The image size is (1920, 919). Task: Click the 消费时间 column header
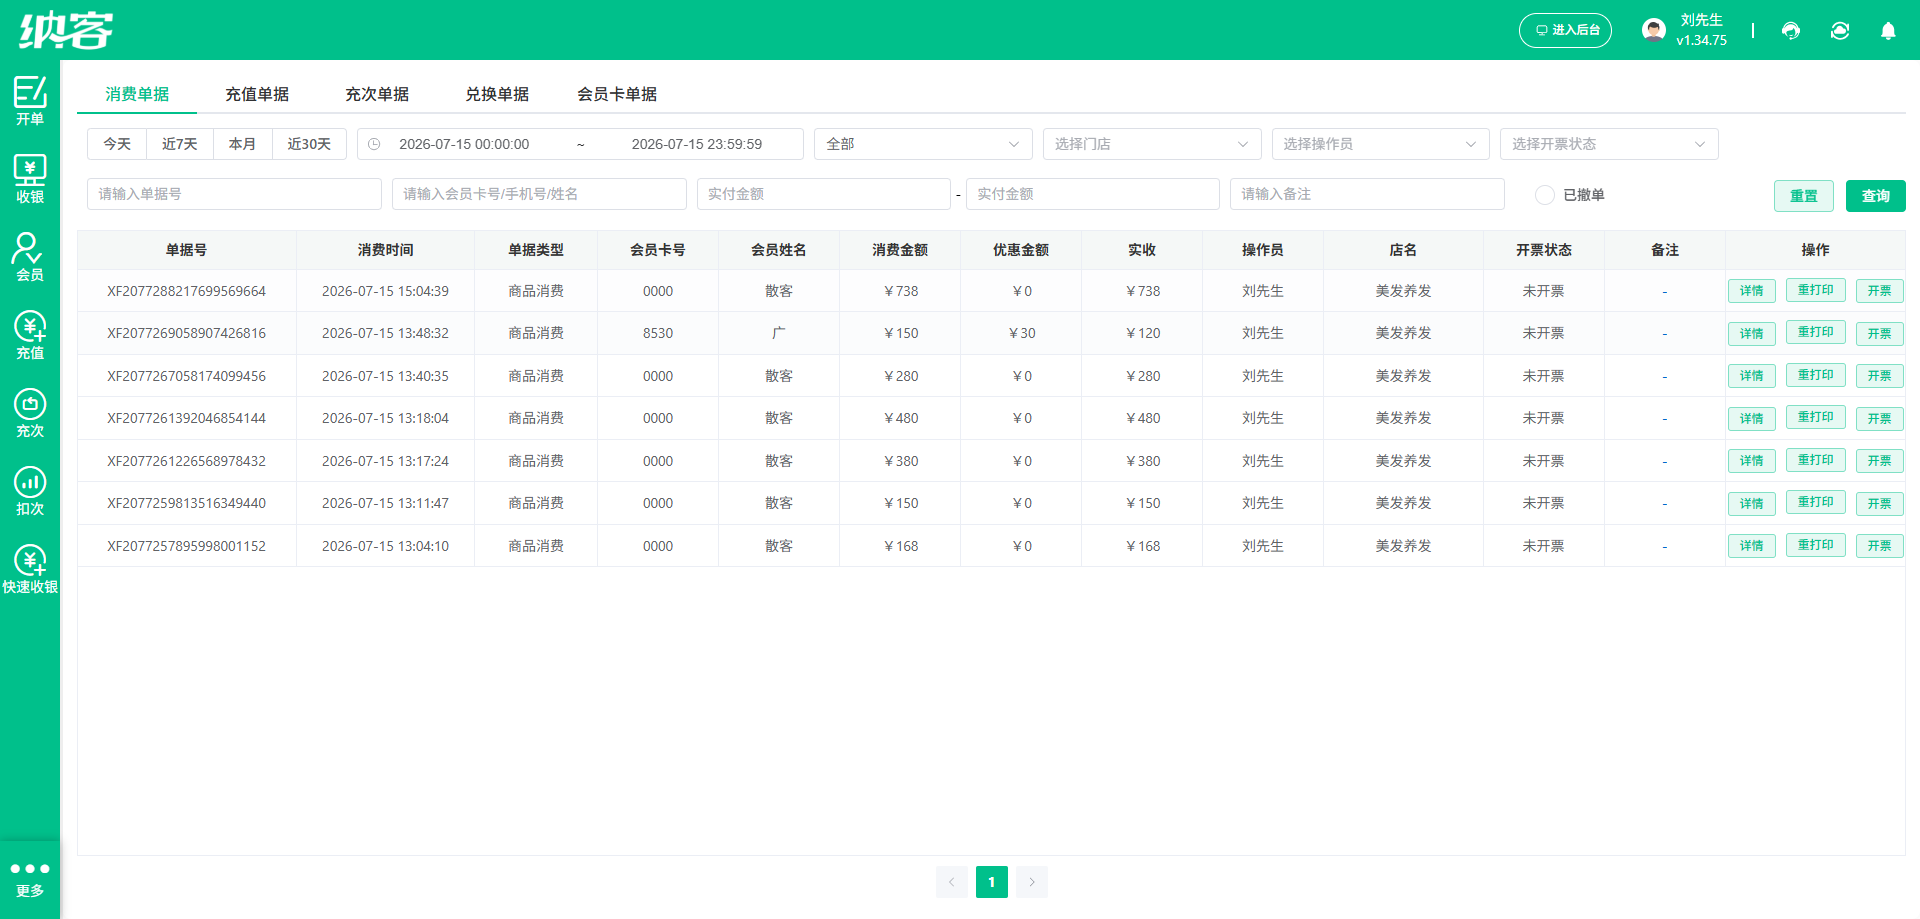pyautogui.click(x=386, y=250)
